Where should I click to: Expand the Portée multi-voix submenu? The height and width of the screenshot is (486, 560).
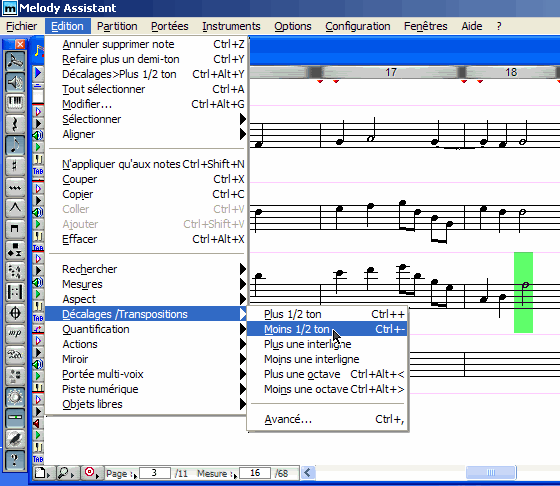point(146,374)
